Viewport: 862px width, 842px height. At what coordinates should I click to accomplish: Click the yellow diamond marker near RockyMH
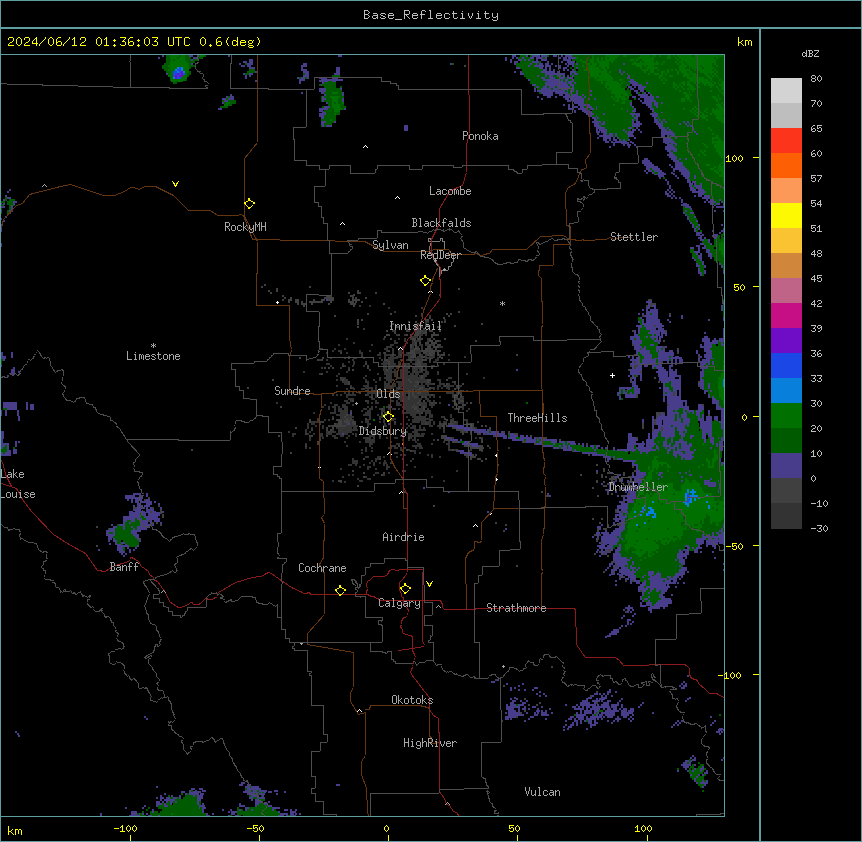(250, 204)
